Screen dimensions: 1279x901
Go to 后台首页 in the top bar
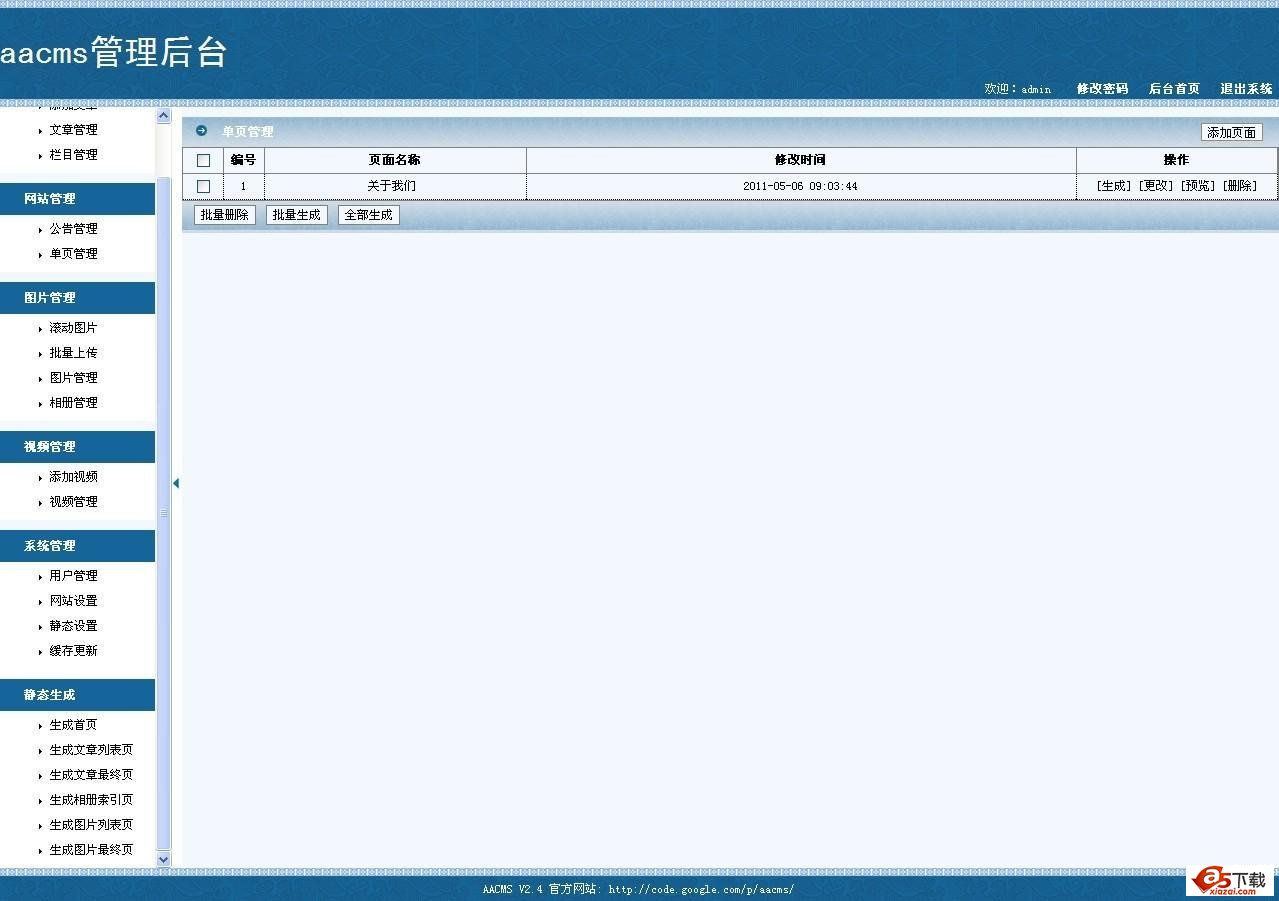pyautogui.click(x=1174, y=89)
